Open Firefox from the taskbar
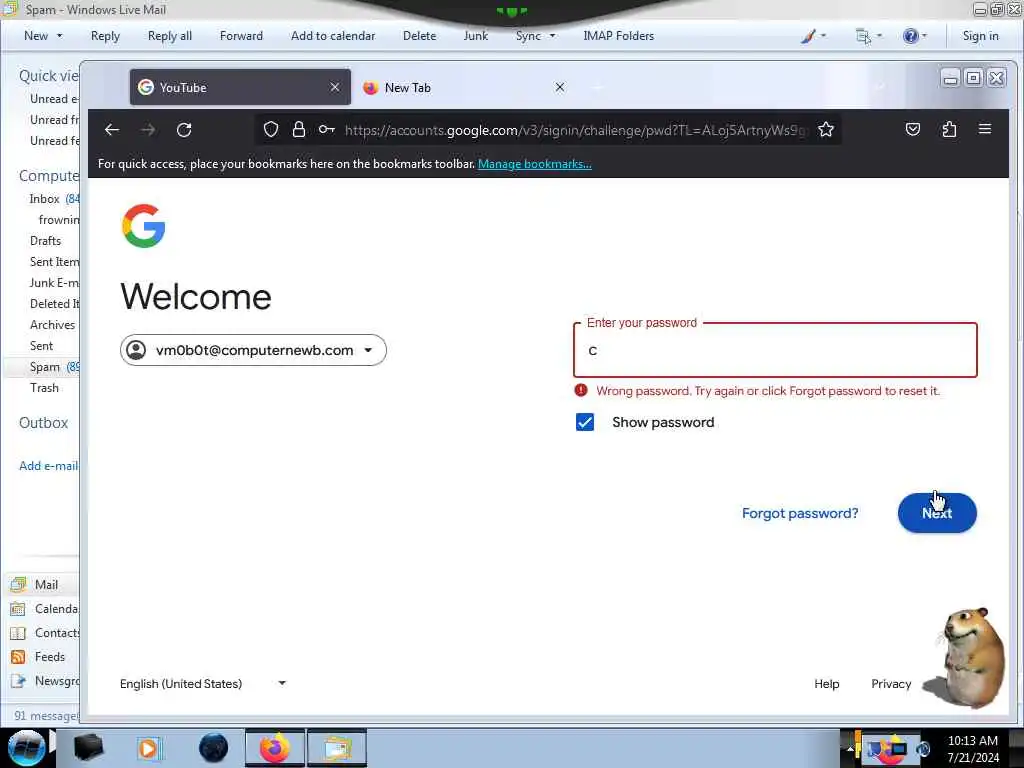This screenshot has width=1024, height=768. (274, 748)
